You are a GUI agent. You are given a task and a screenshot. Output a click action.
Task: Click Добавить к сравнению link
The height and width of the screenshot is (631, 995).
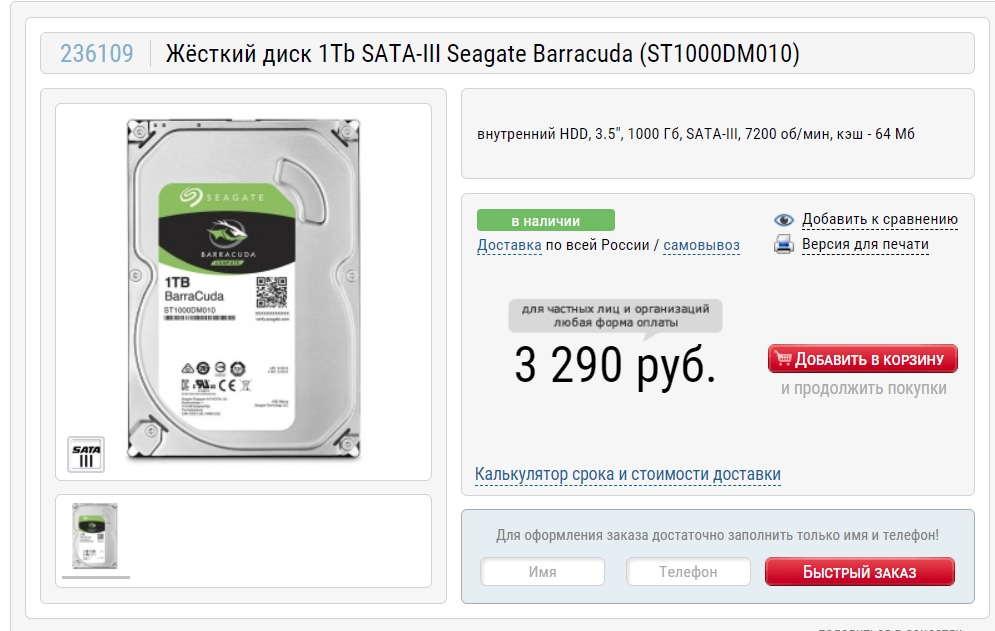[x=880, y=219]
